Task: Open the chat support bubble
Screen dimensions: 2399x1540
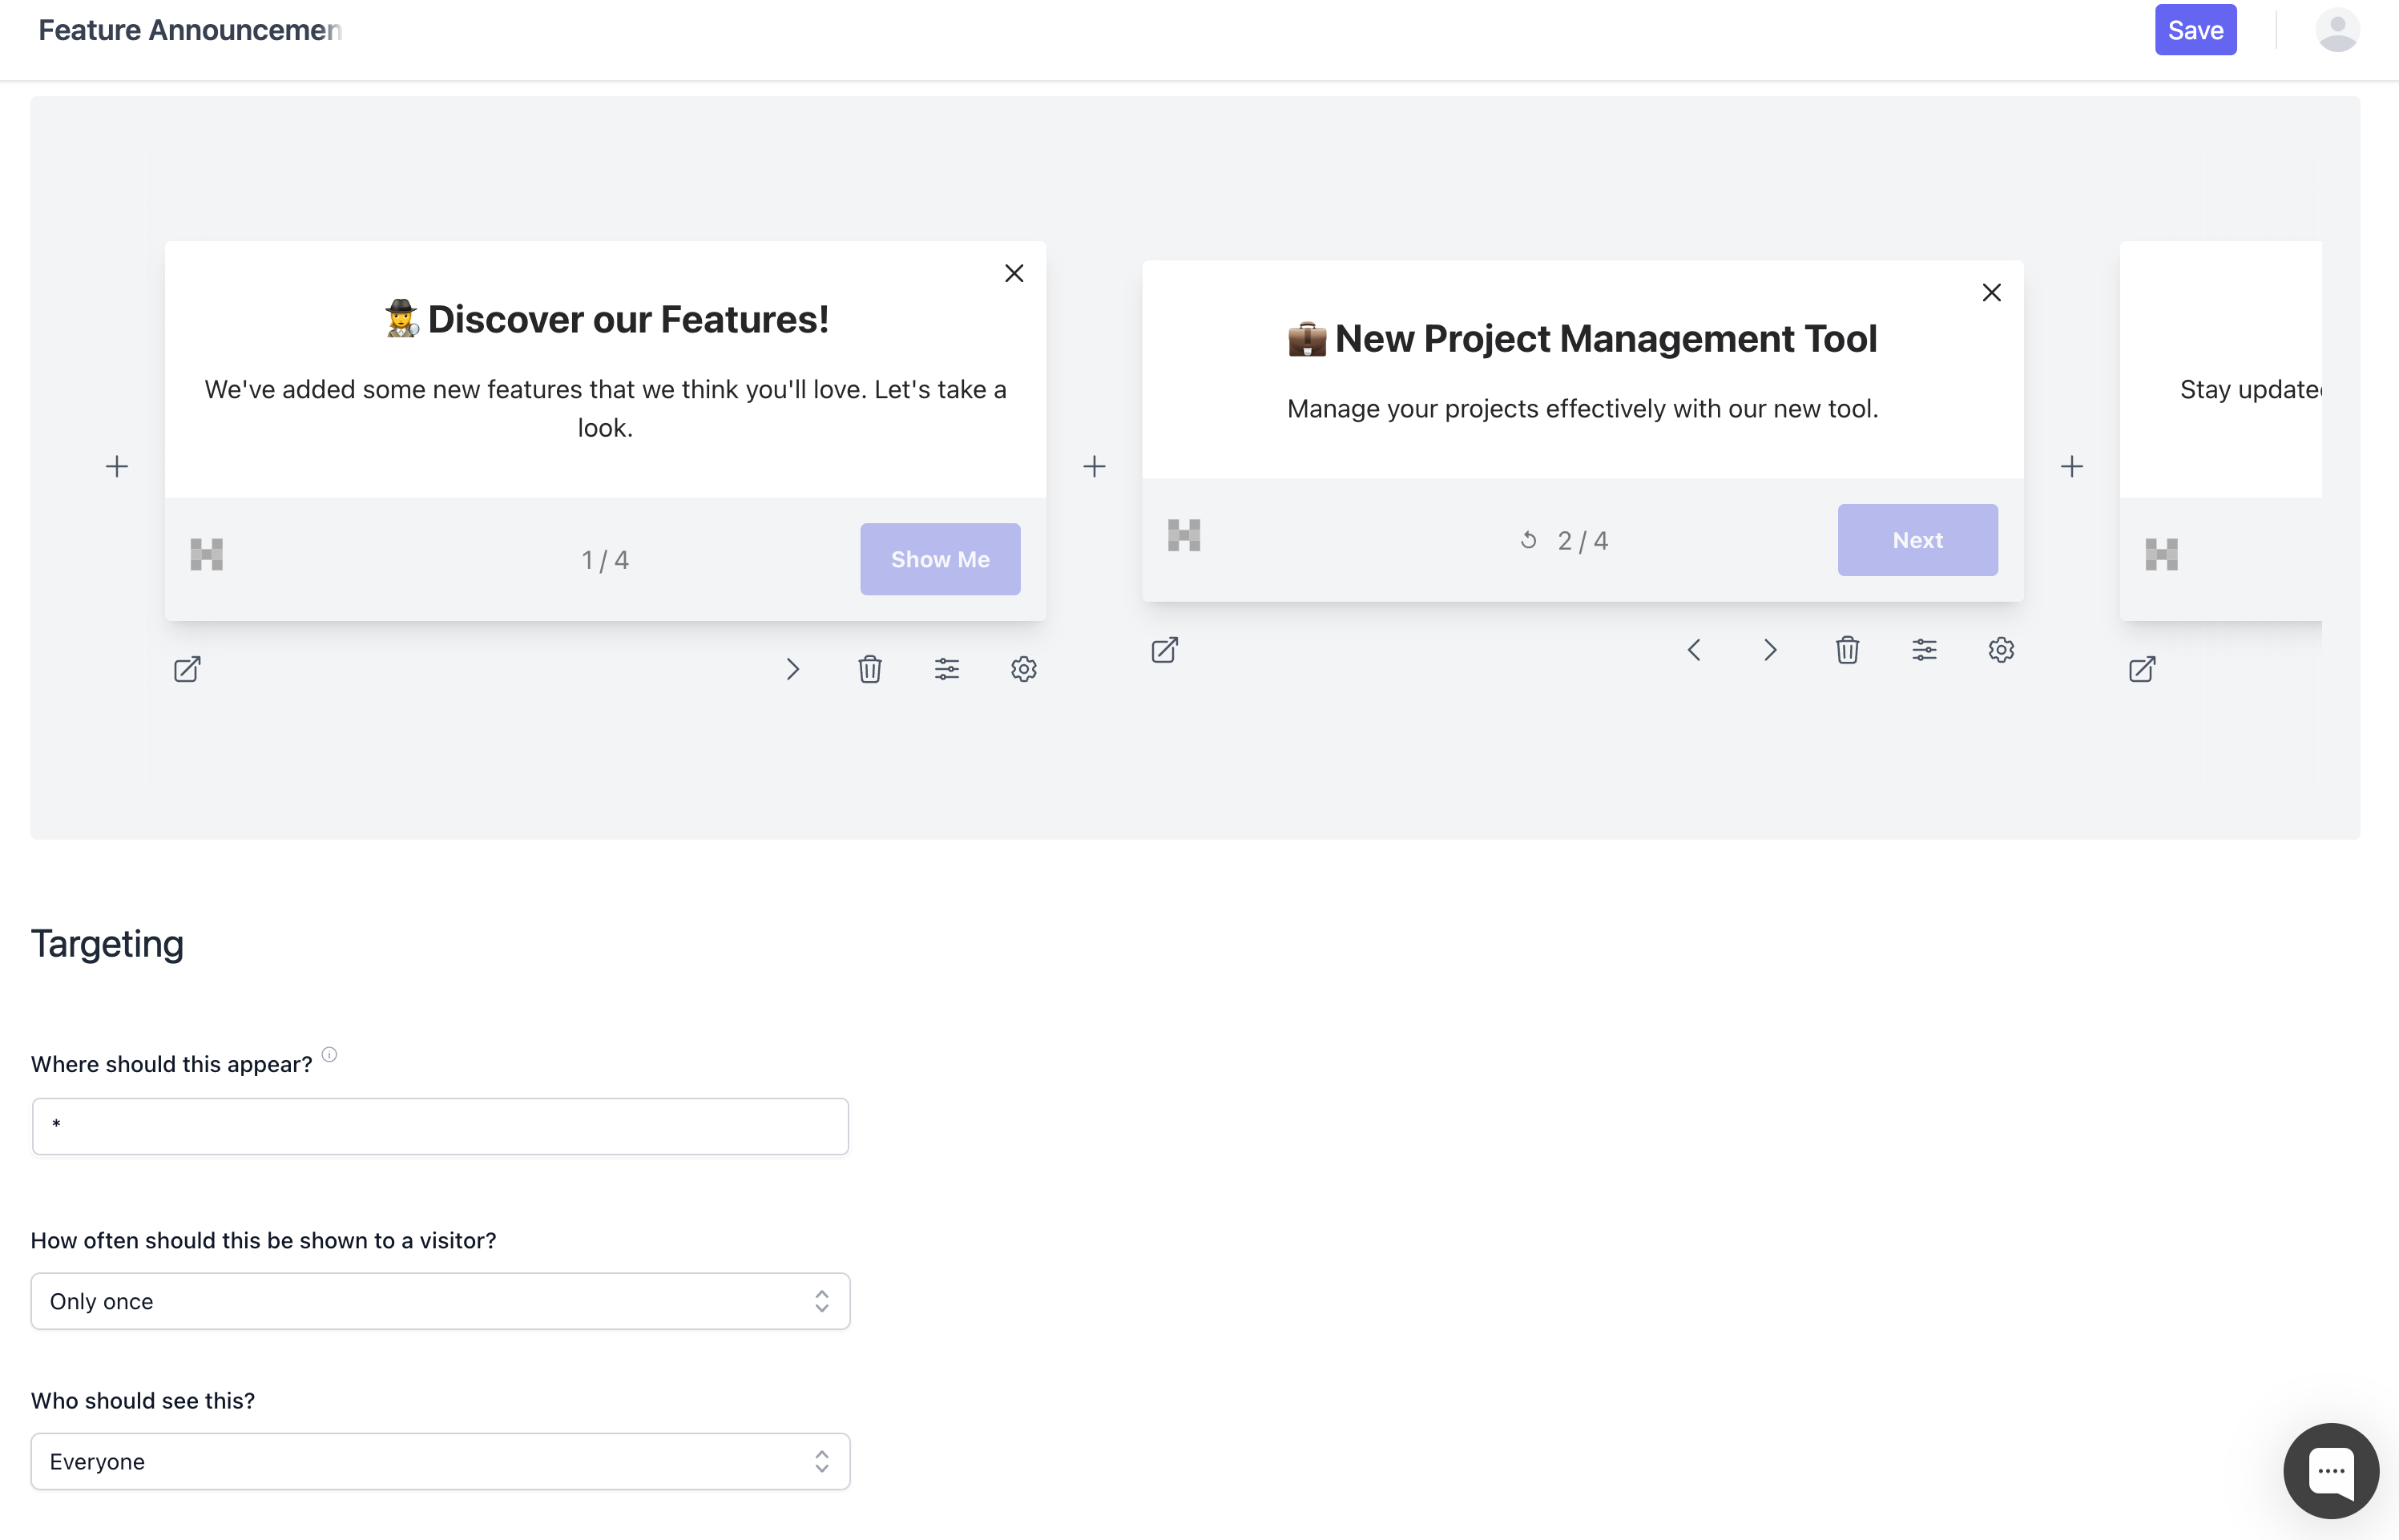Action: pos(2330,1470)
